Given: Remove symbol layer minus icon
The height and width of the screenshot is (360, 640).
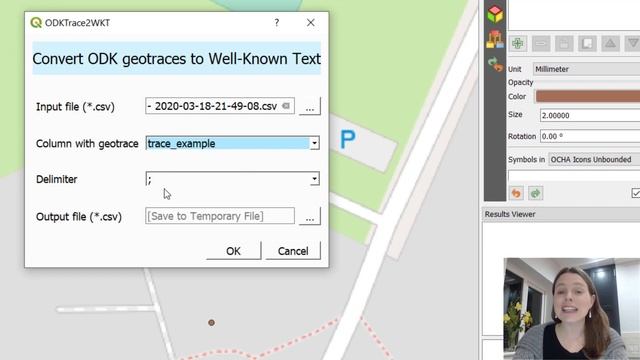Looking at the screenshot, I should point(541,43).
